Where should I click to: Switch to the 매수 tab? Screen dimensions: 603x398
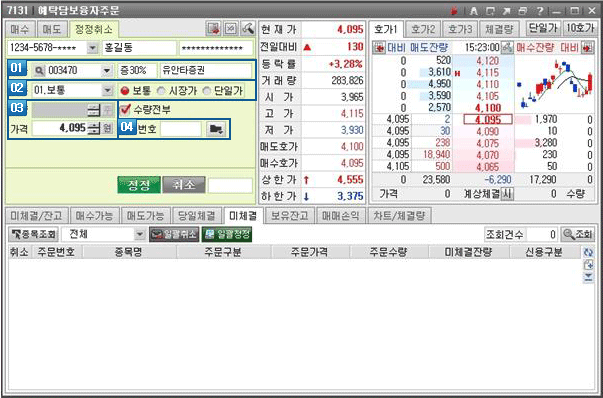tap(20, 30)
